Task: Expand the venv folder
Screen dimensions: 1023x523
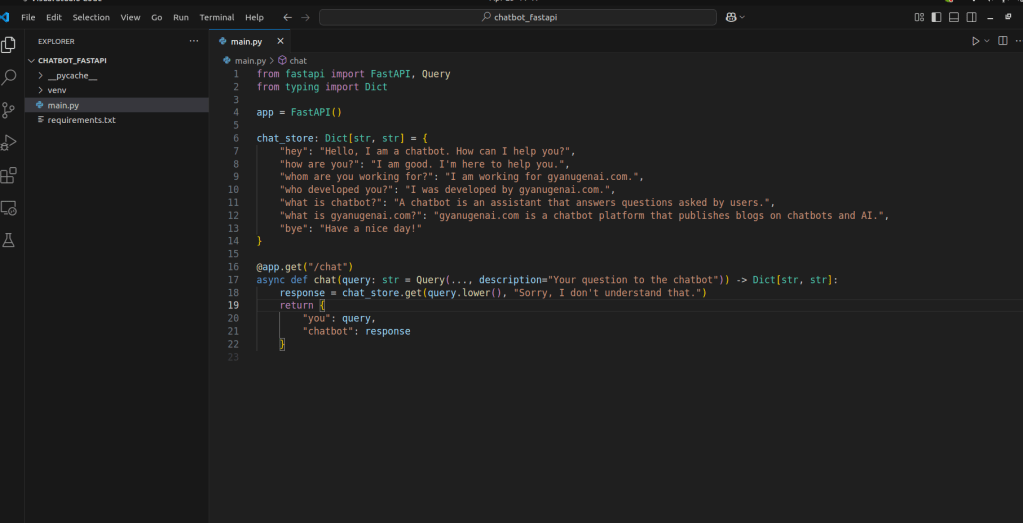Action: [57, 90]
